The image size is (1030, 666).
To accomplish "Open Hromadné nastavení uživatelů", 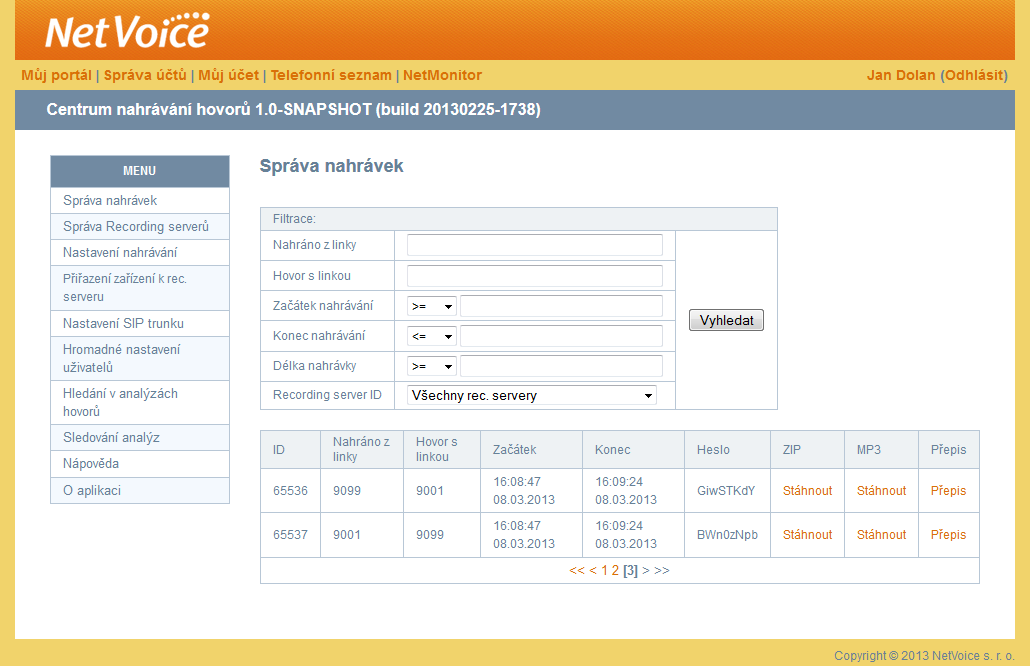I will point(140,359).
